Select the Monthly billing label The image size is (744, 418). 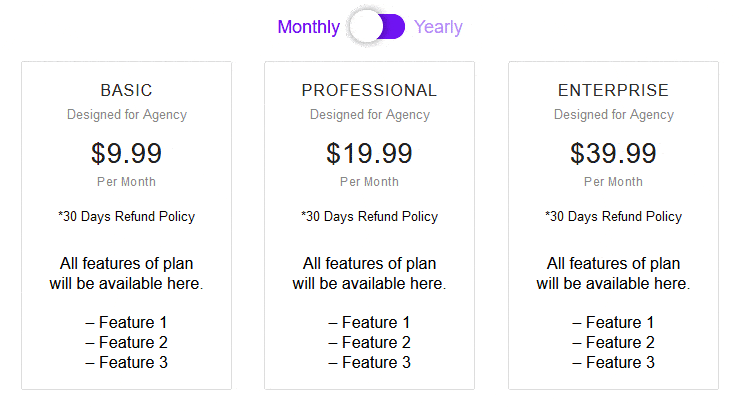click(x=308, y=27)
